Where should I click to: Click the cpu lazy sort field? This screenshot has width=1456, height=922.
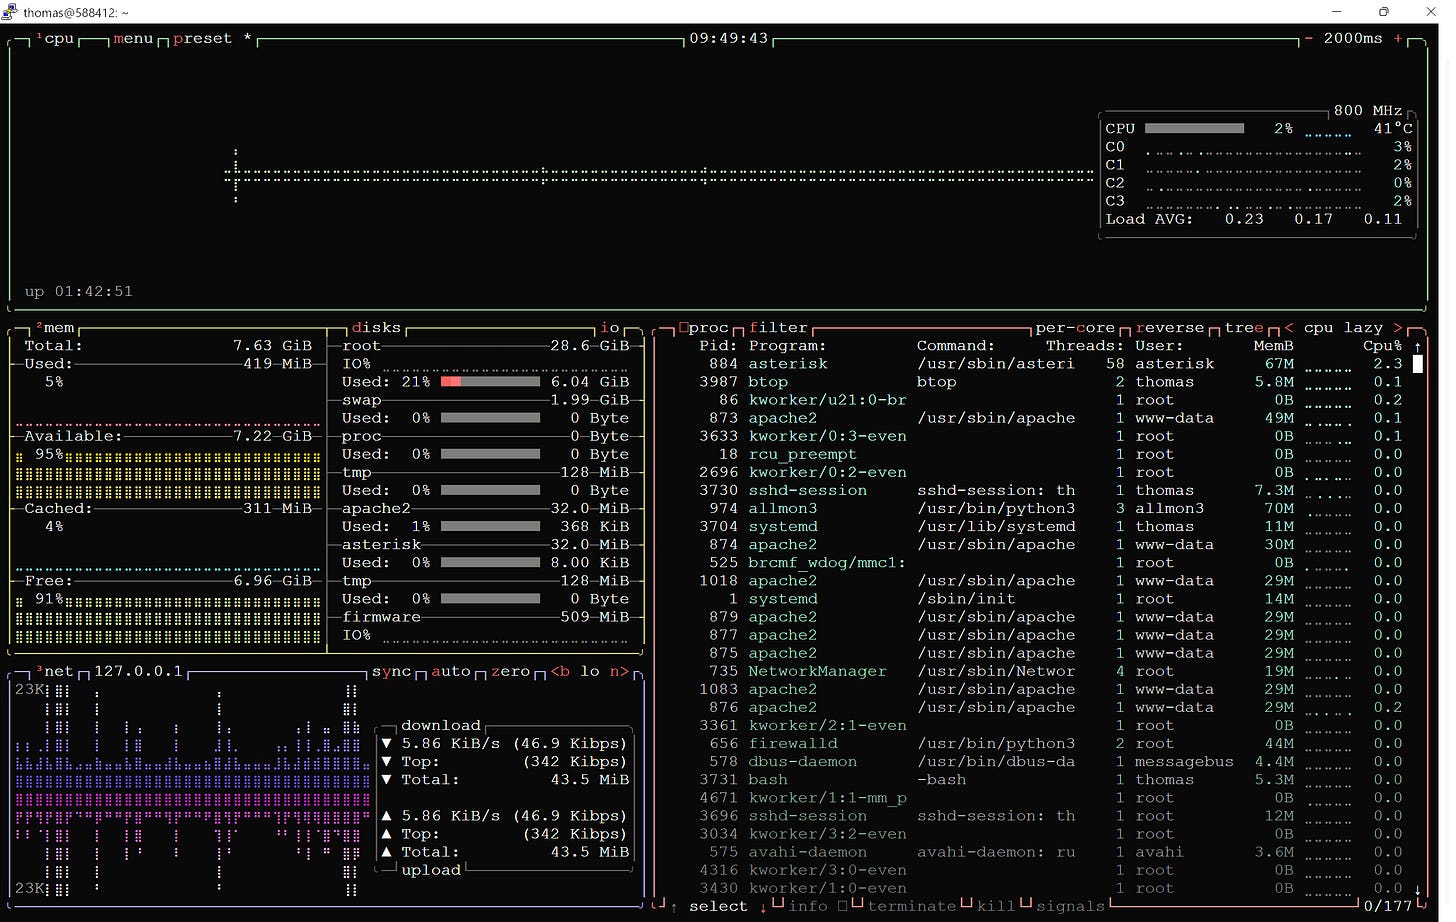1343,328
